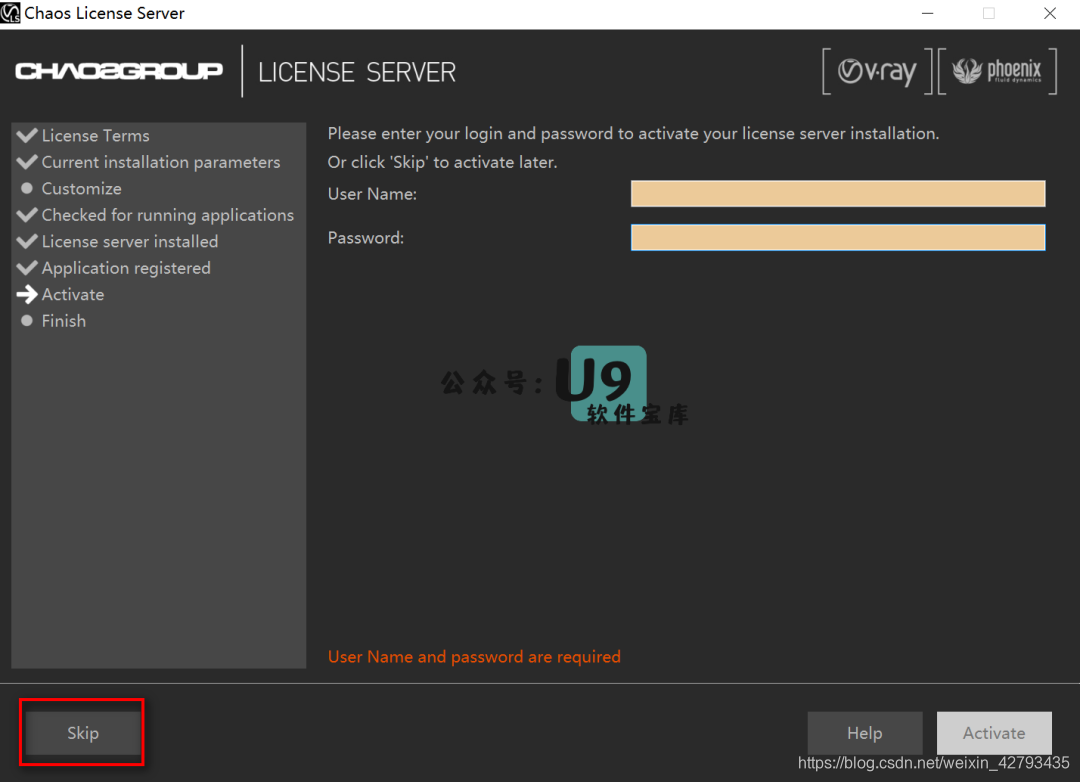The image size is (1080, 782).
Task: Click the bullet icon beside Customize
Action: [x=27, y=187]
